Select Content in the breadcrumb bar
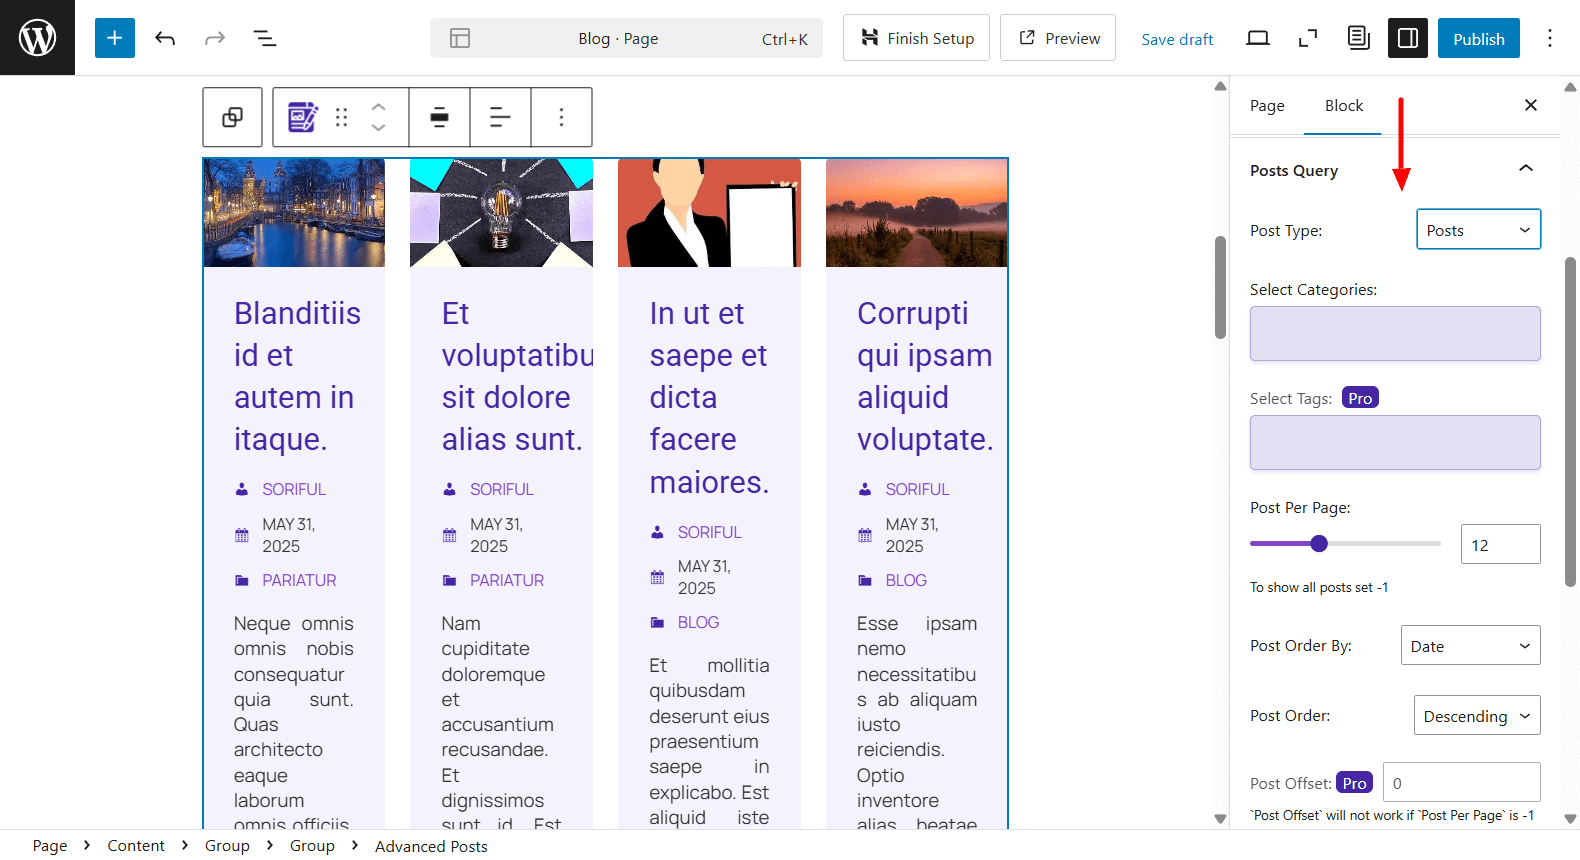Screen dimensions: 1580x860 coord(136,846)
